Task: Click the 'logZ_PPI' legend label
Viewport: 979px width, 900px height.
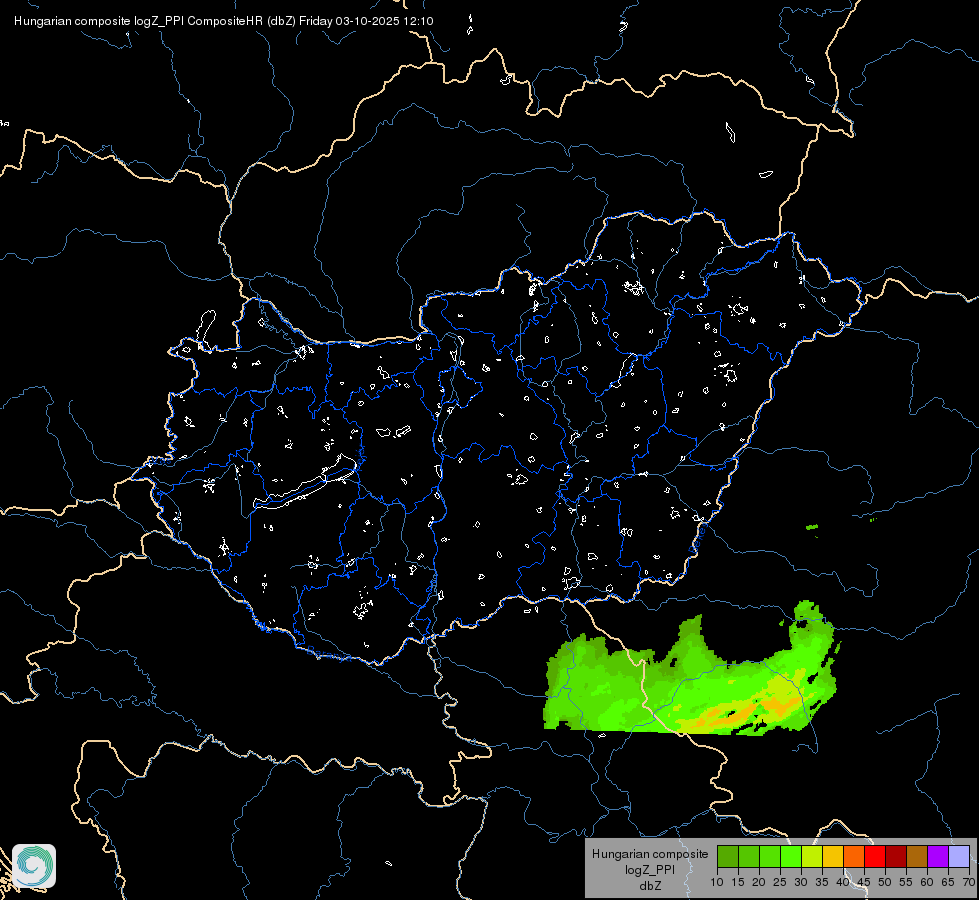Action: pos(650,869)
